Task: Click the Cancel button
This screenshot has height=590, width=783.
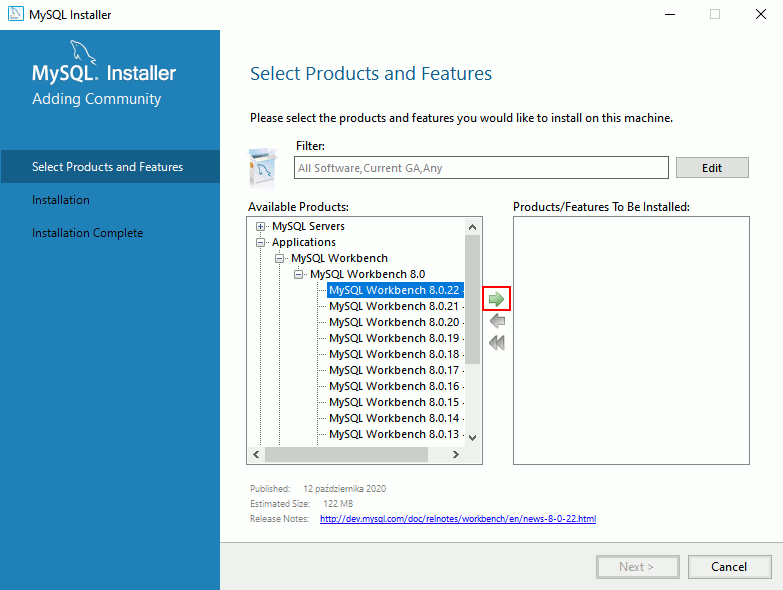Action: click(729, 567)
